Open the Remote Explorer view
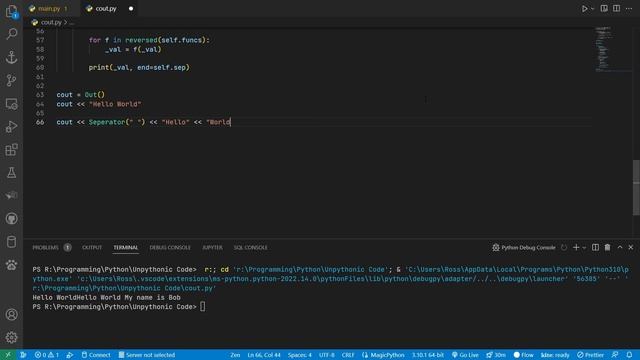This screenshot has width=640, height=360. coord(11,104)
